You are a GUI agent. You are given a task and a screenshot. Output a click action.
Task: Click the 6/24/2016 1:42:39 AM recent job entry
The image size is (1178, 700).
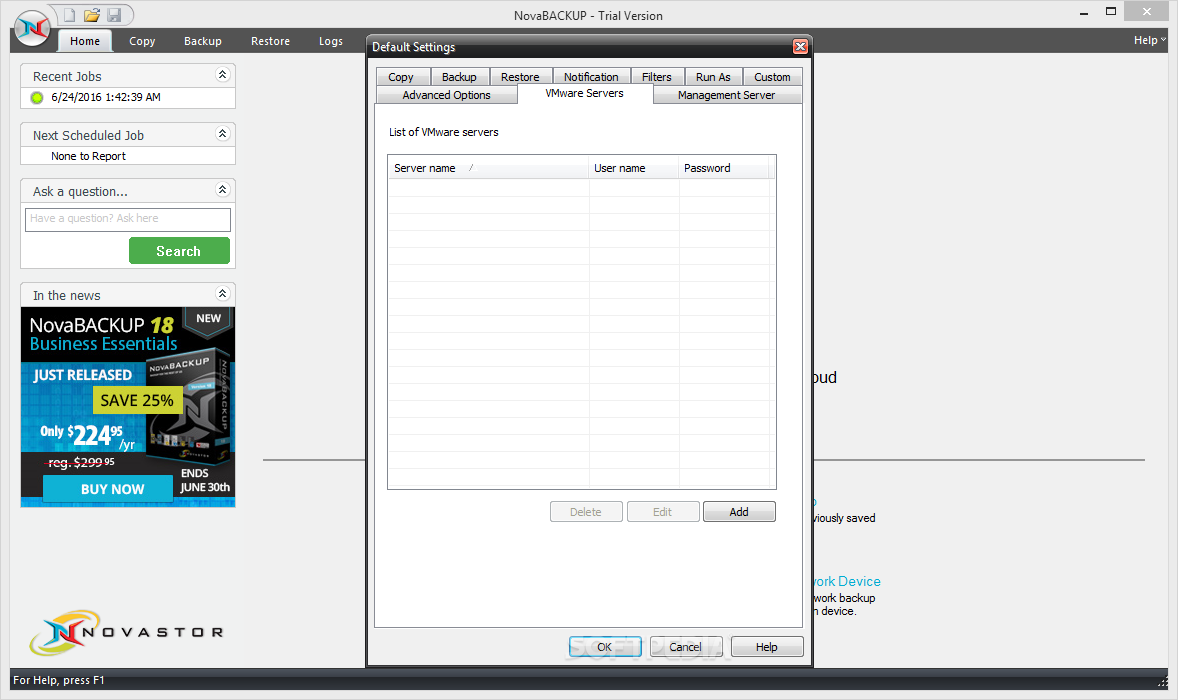(106, 97)
